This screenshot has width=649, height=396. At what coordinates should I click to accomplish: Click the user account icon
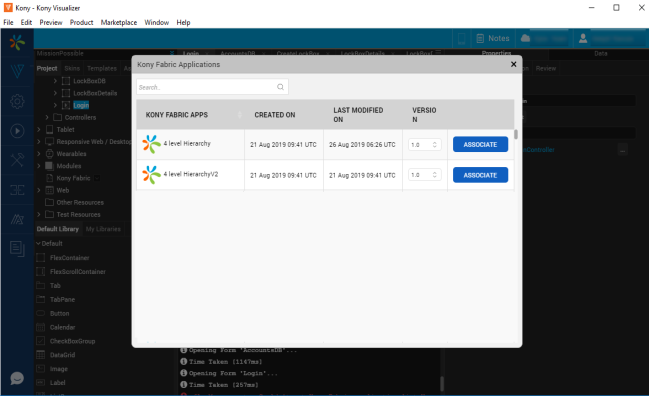point(583,38)
